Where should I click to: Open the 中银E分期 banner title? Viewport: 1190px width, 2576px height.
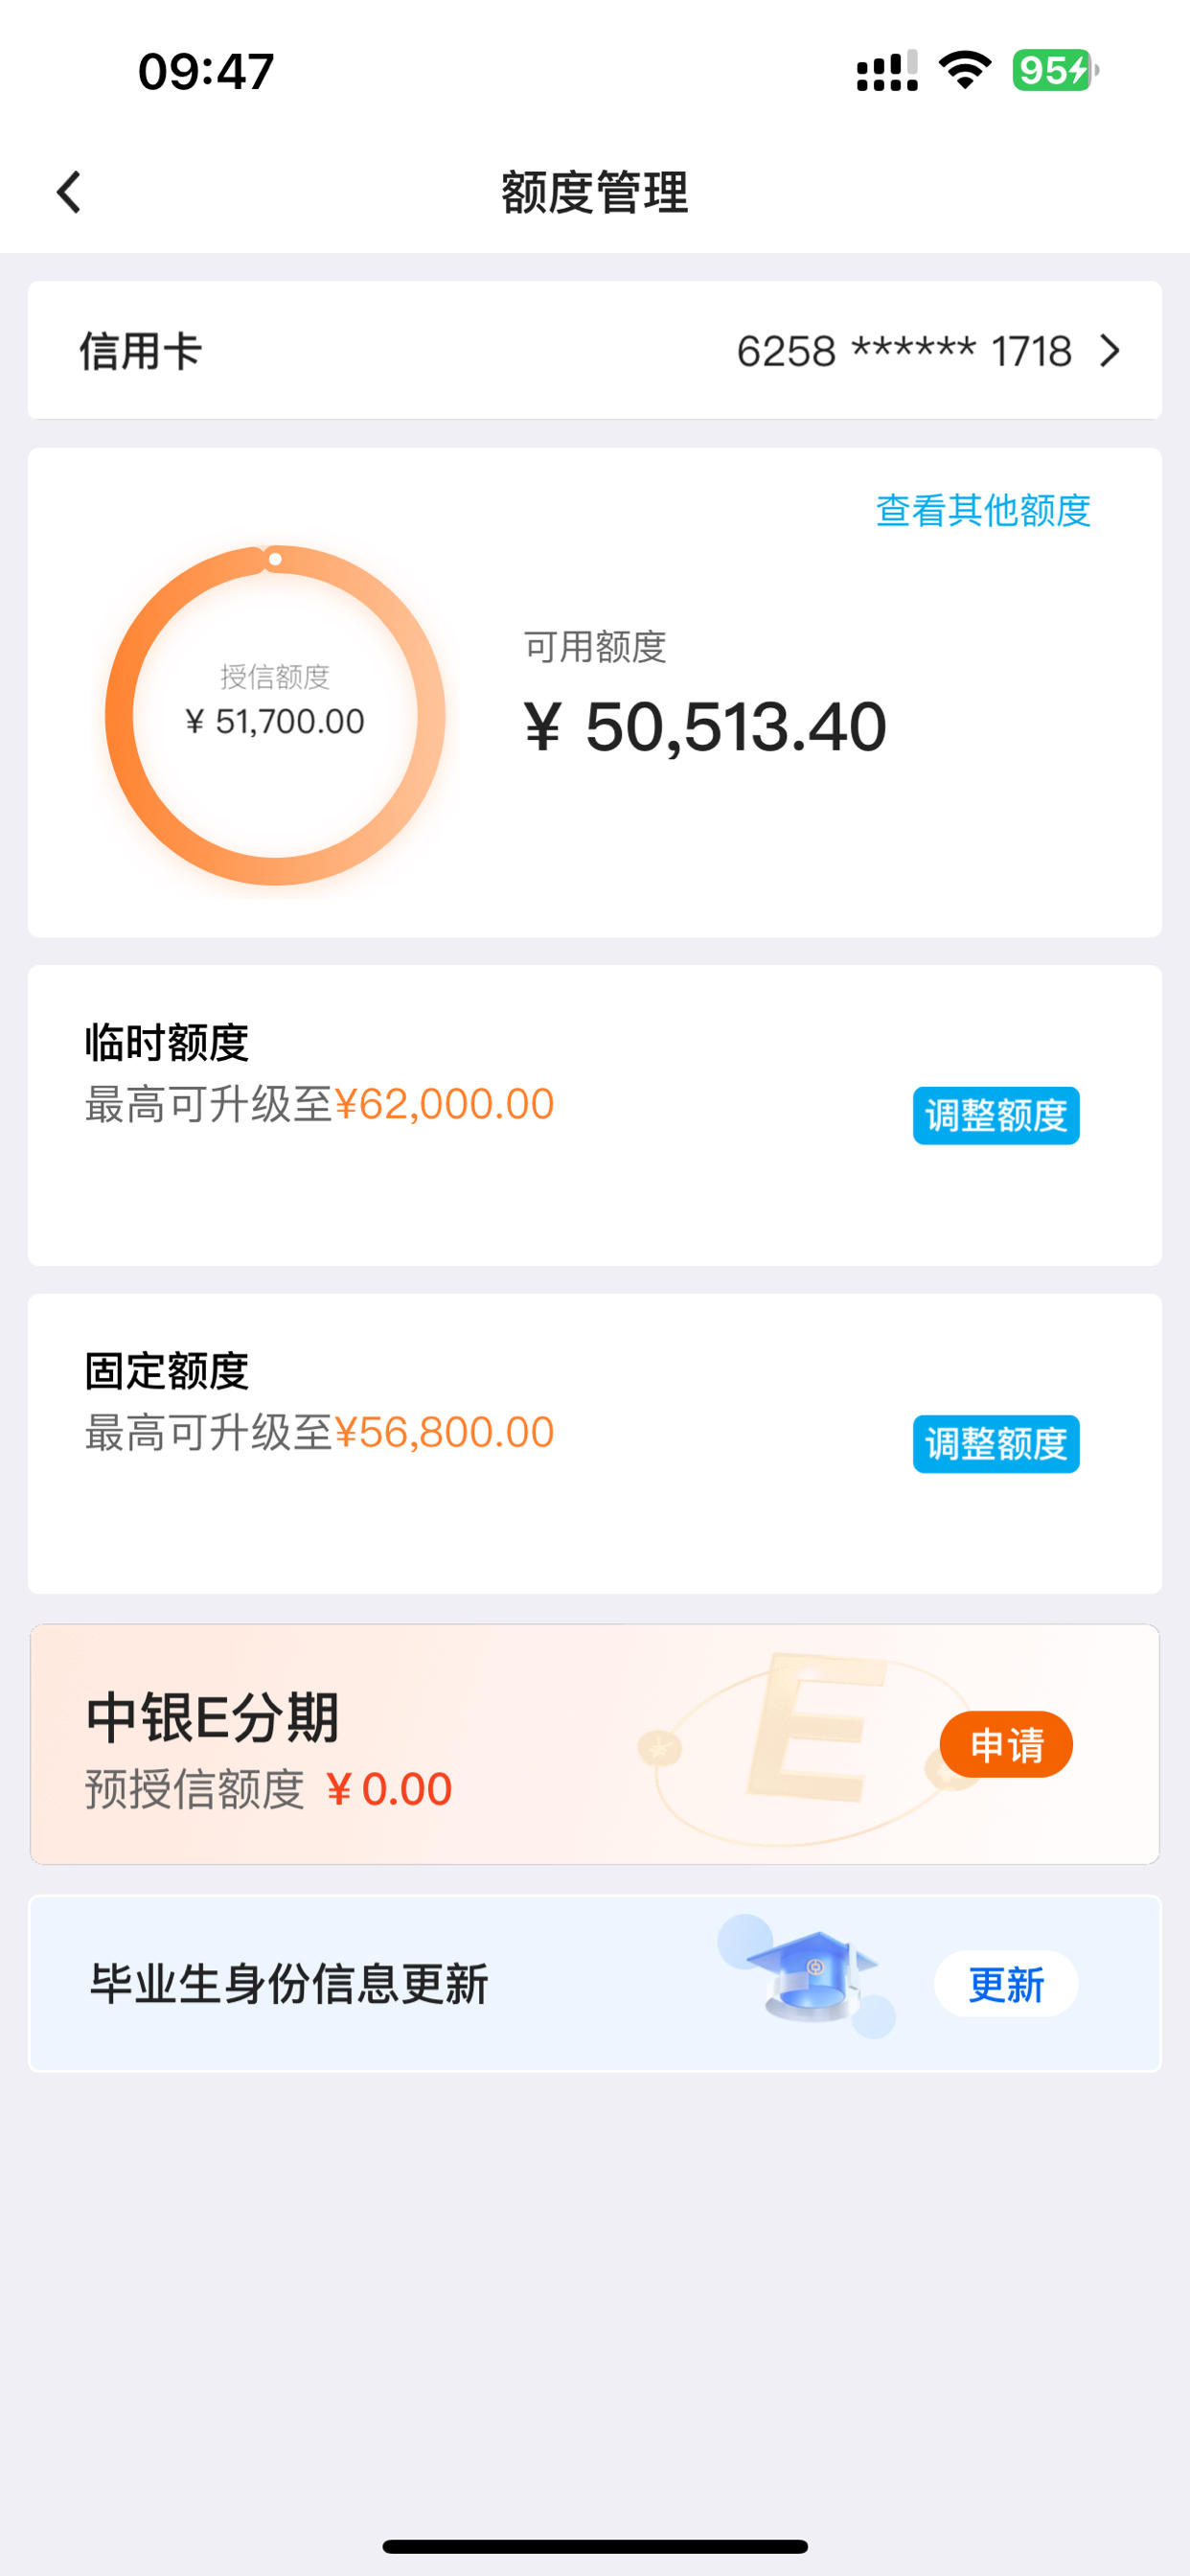(212, 1718)
